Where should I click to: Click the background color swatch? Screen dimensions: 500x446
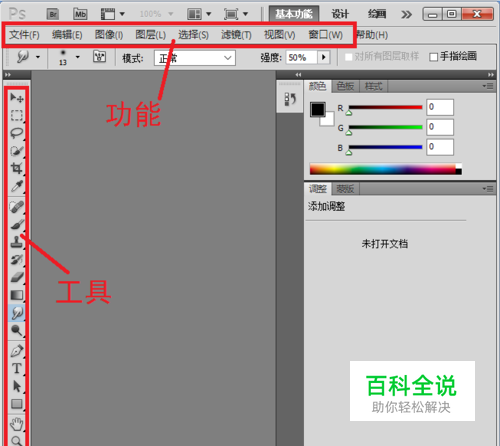coord(329,120)
